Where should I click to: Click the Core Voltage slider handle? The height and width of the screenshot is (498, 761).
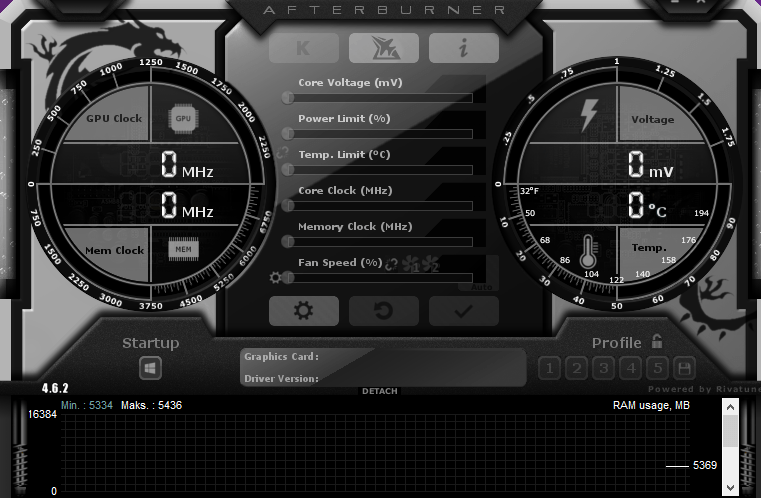click(288, 98)
